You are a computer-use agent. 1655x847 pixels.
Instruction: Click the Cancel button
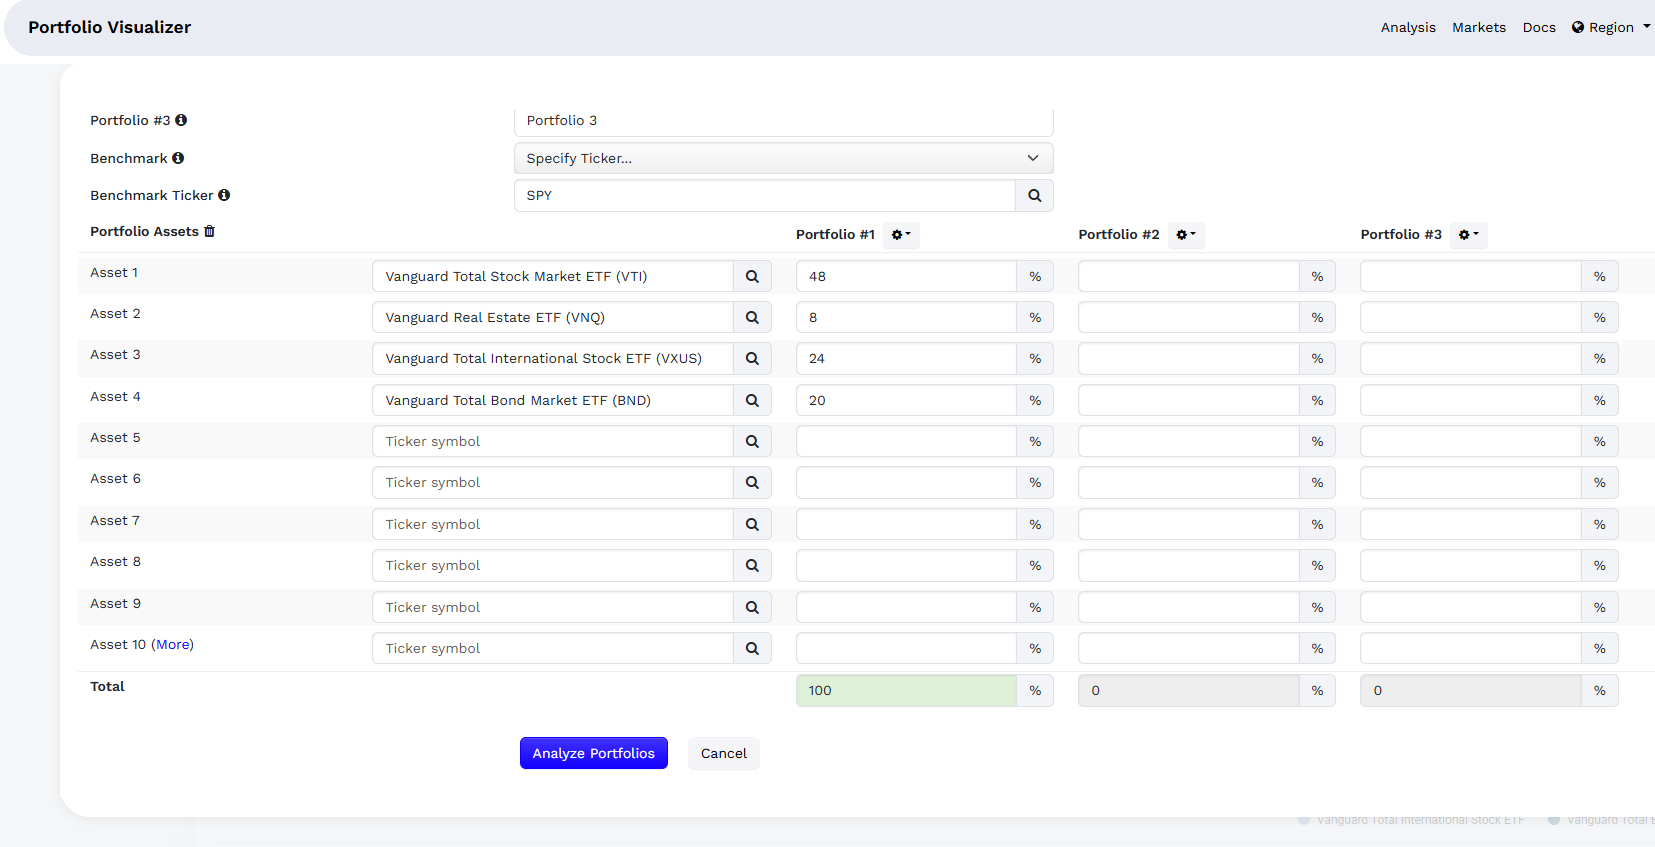coord(723,754)
